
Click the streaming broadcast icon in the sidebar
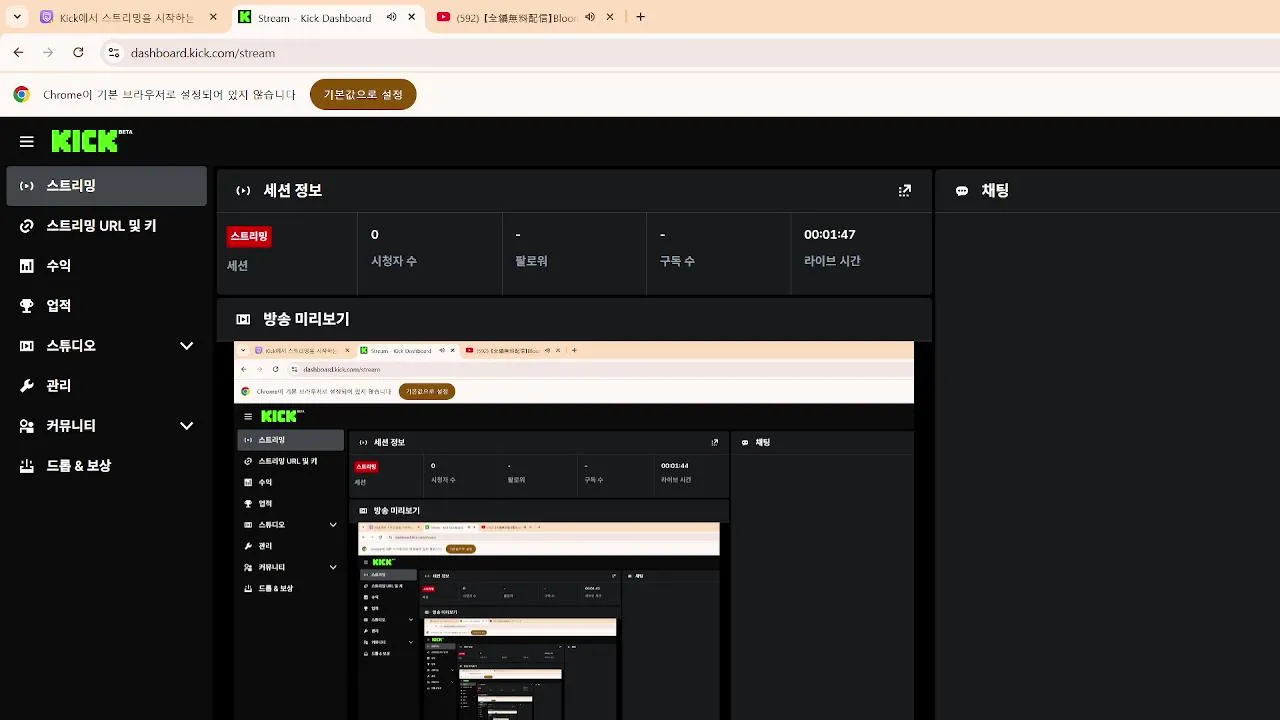click(27, 186)
